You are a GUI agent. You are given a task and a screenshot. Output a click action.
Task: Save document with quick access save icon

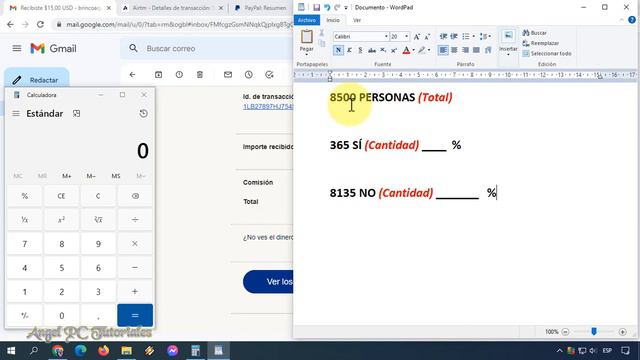(316, 7)
